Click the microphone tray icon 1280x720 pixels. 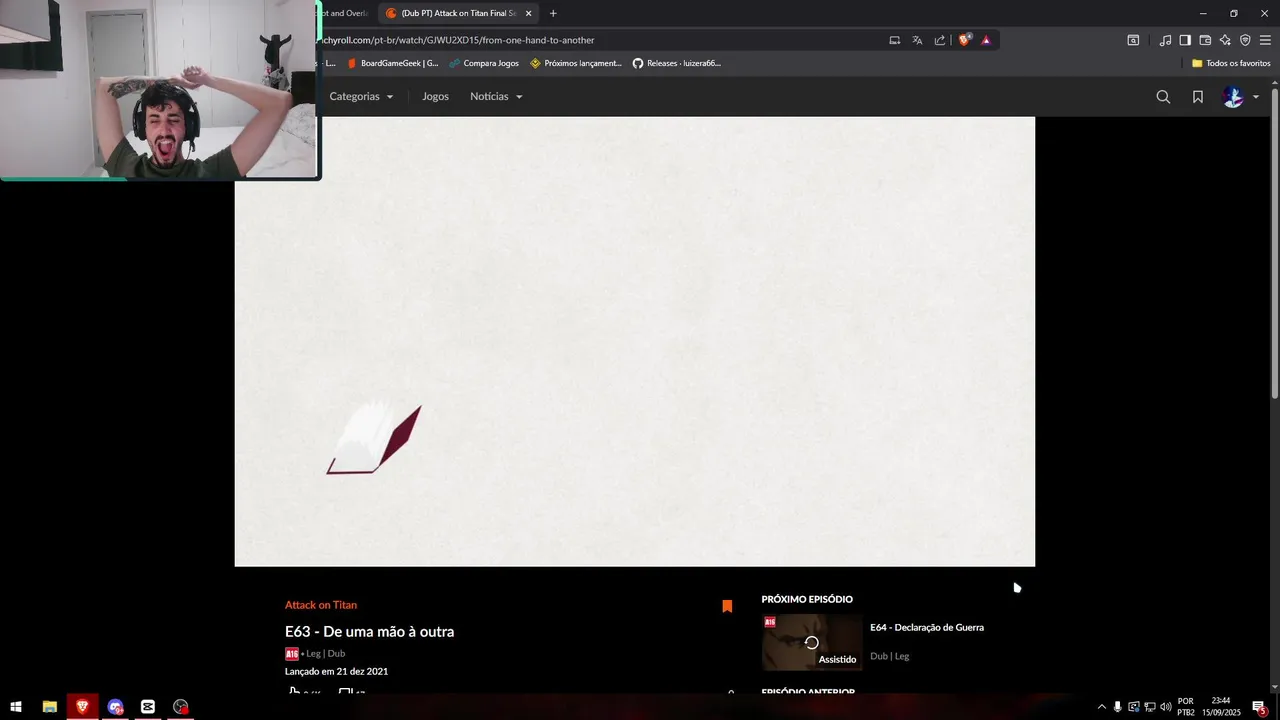(x=1118, y=707)
